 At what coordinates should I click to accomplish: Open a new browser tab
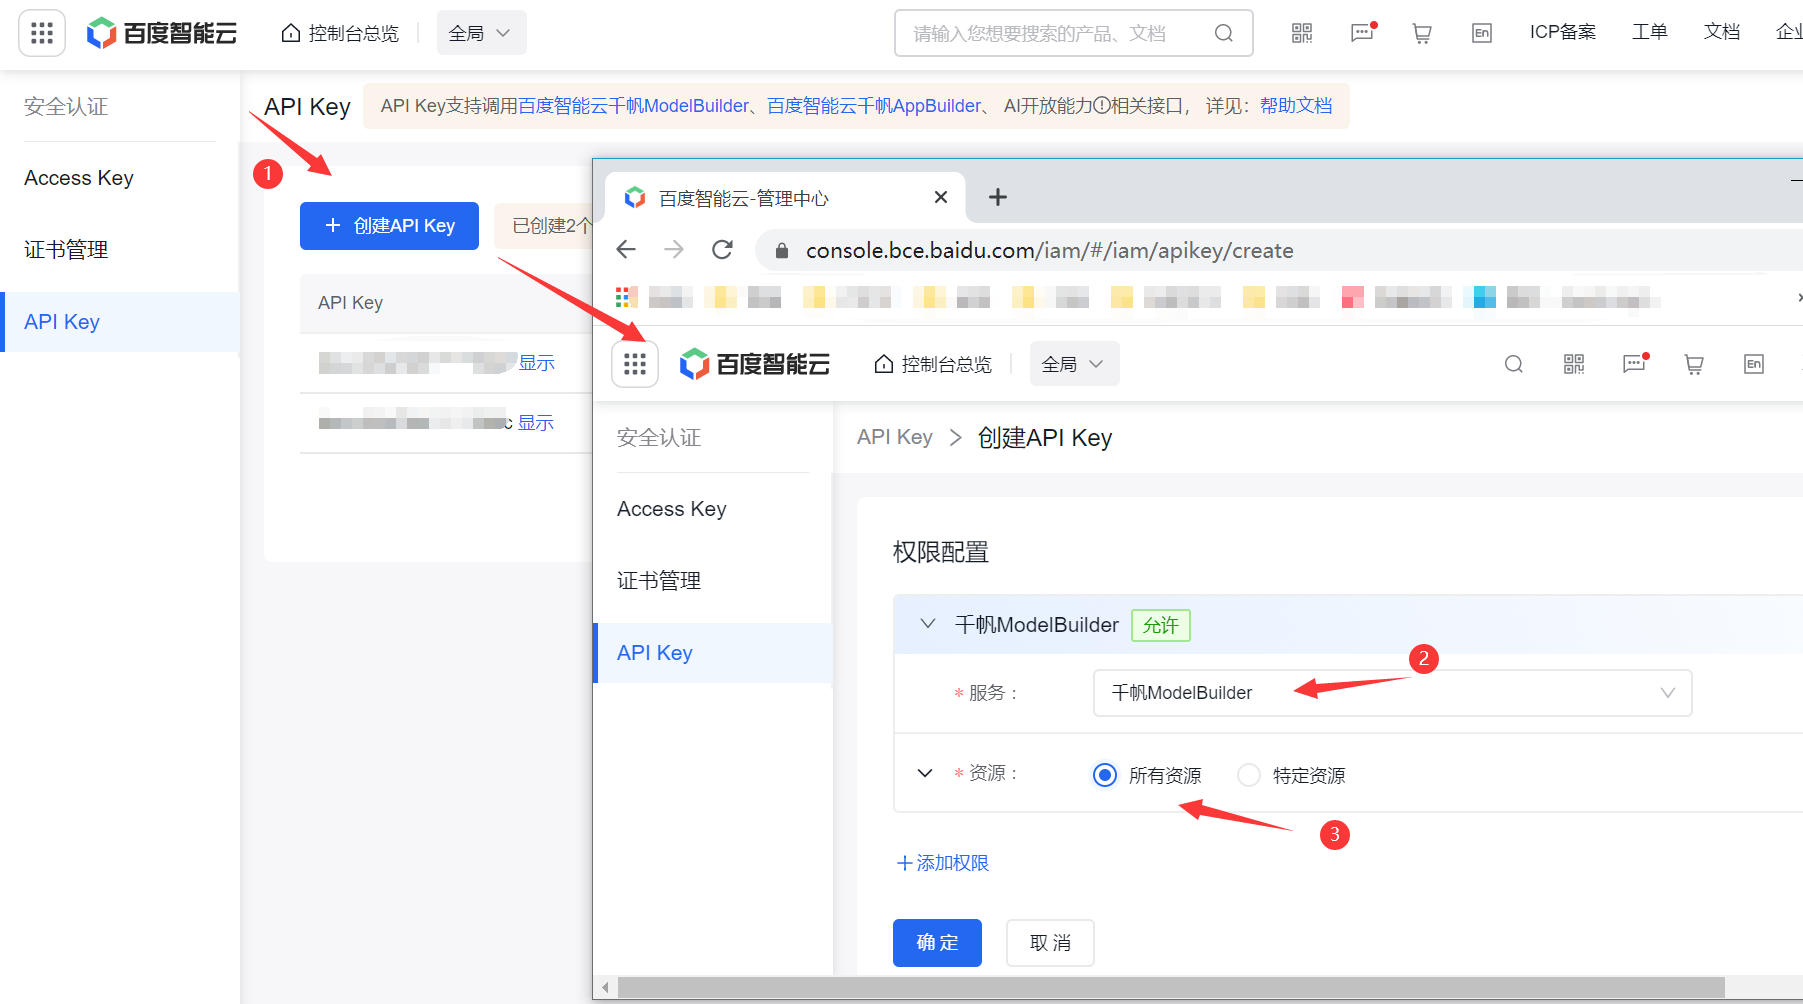(x=997, y=197)
